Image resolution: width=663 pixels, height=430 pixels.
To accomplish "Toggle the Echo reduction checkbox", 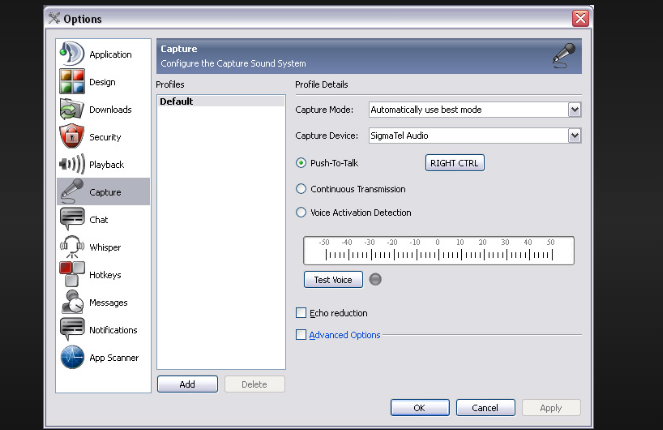I will click(x=301, y=313).
